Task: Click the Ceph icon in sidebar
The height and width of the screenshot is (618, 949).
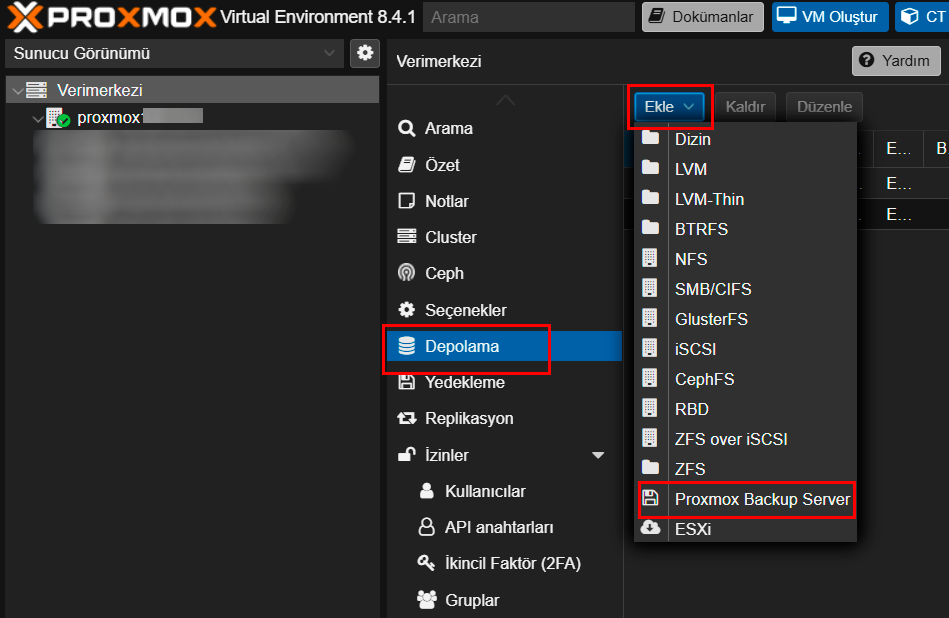Action: point(406,273)
